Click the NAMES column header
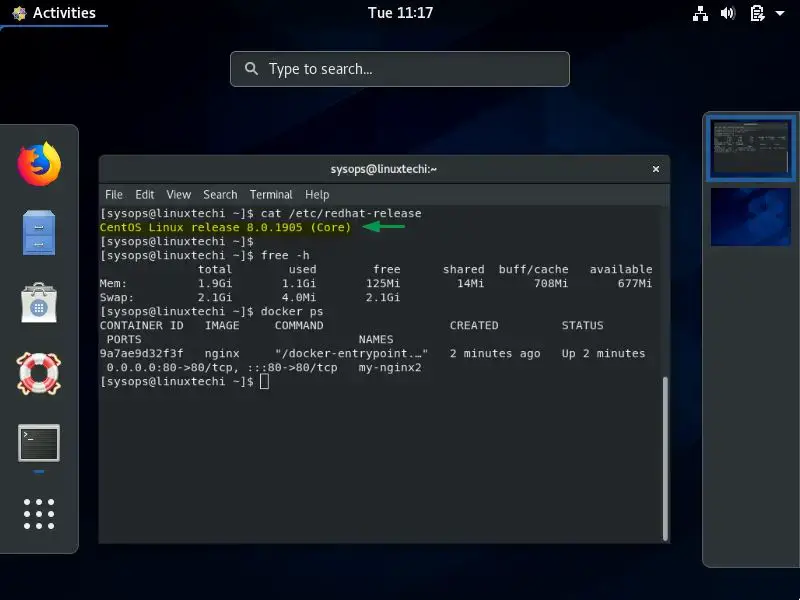 pos(376,339)
